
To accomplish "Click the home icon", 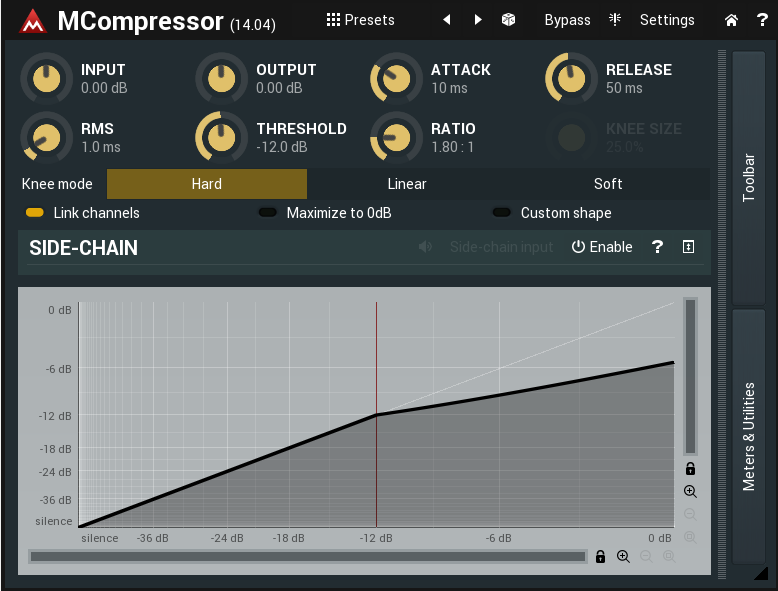I will tap(731, 20).
